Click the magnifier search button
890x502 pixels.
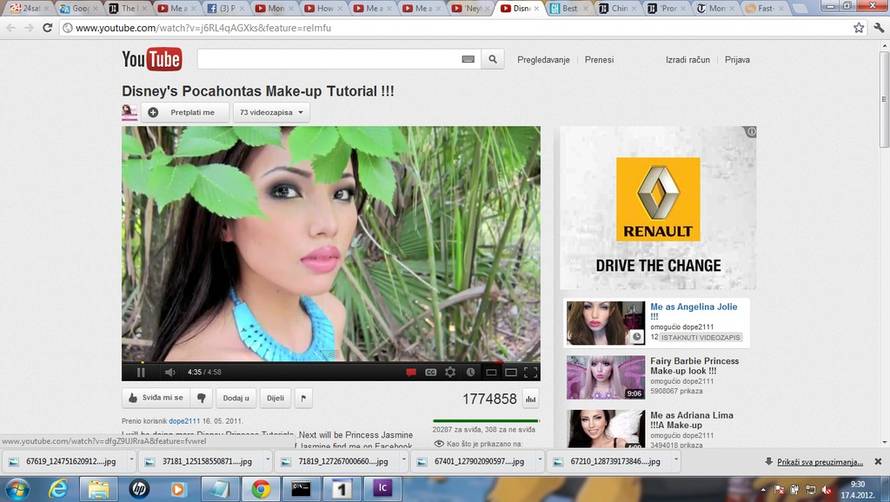pyautogui.click(x=493, y=59)
